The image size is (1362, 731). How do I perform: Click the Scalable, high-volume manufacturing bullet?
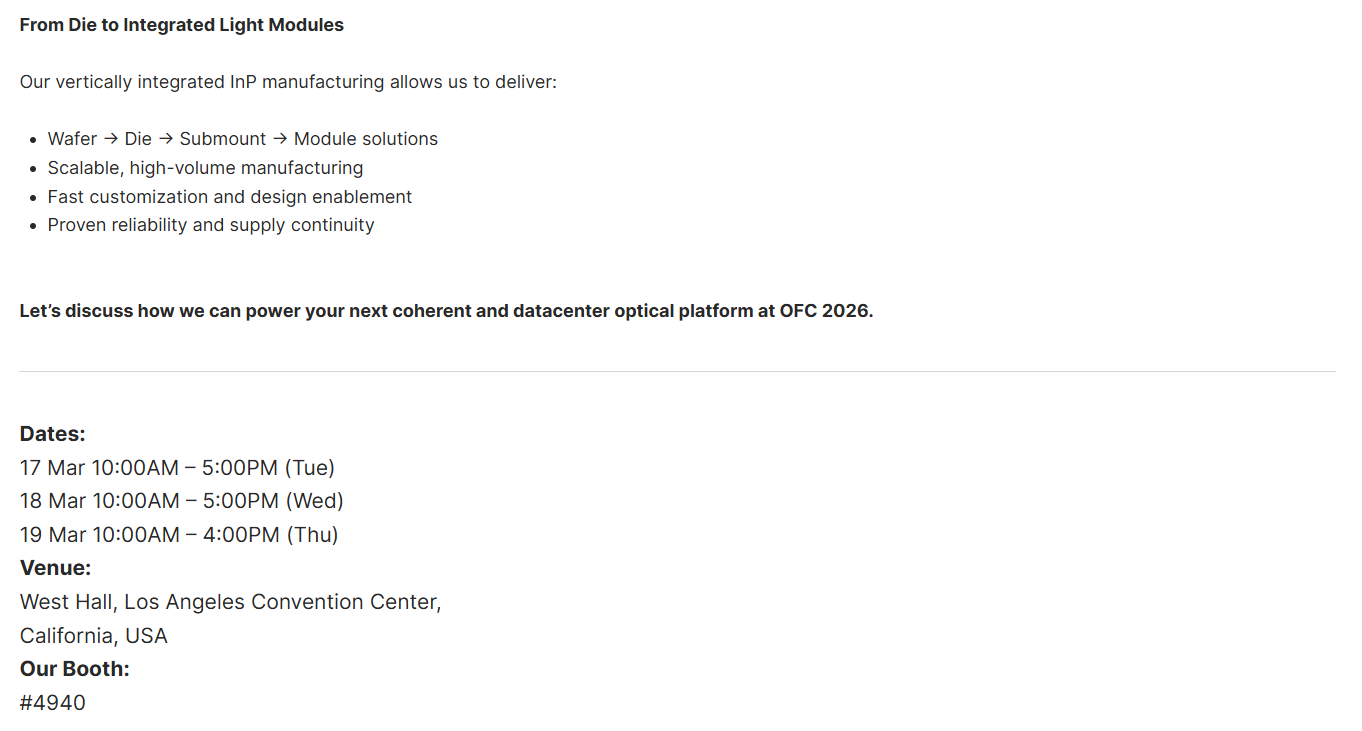205,168
